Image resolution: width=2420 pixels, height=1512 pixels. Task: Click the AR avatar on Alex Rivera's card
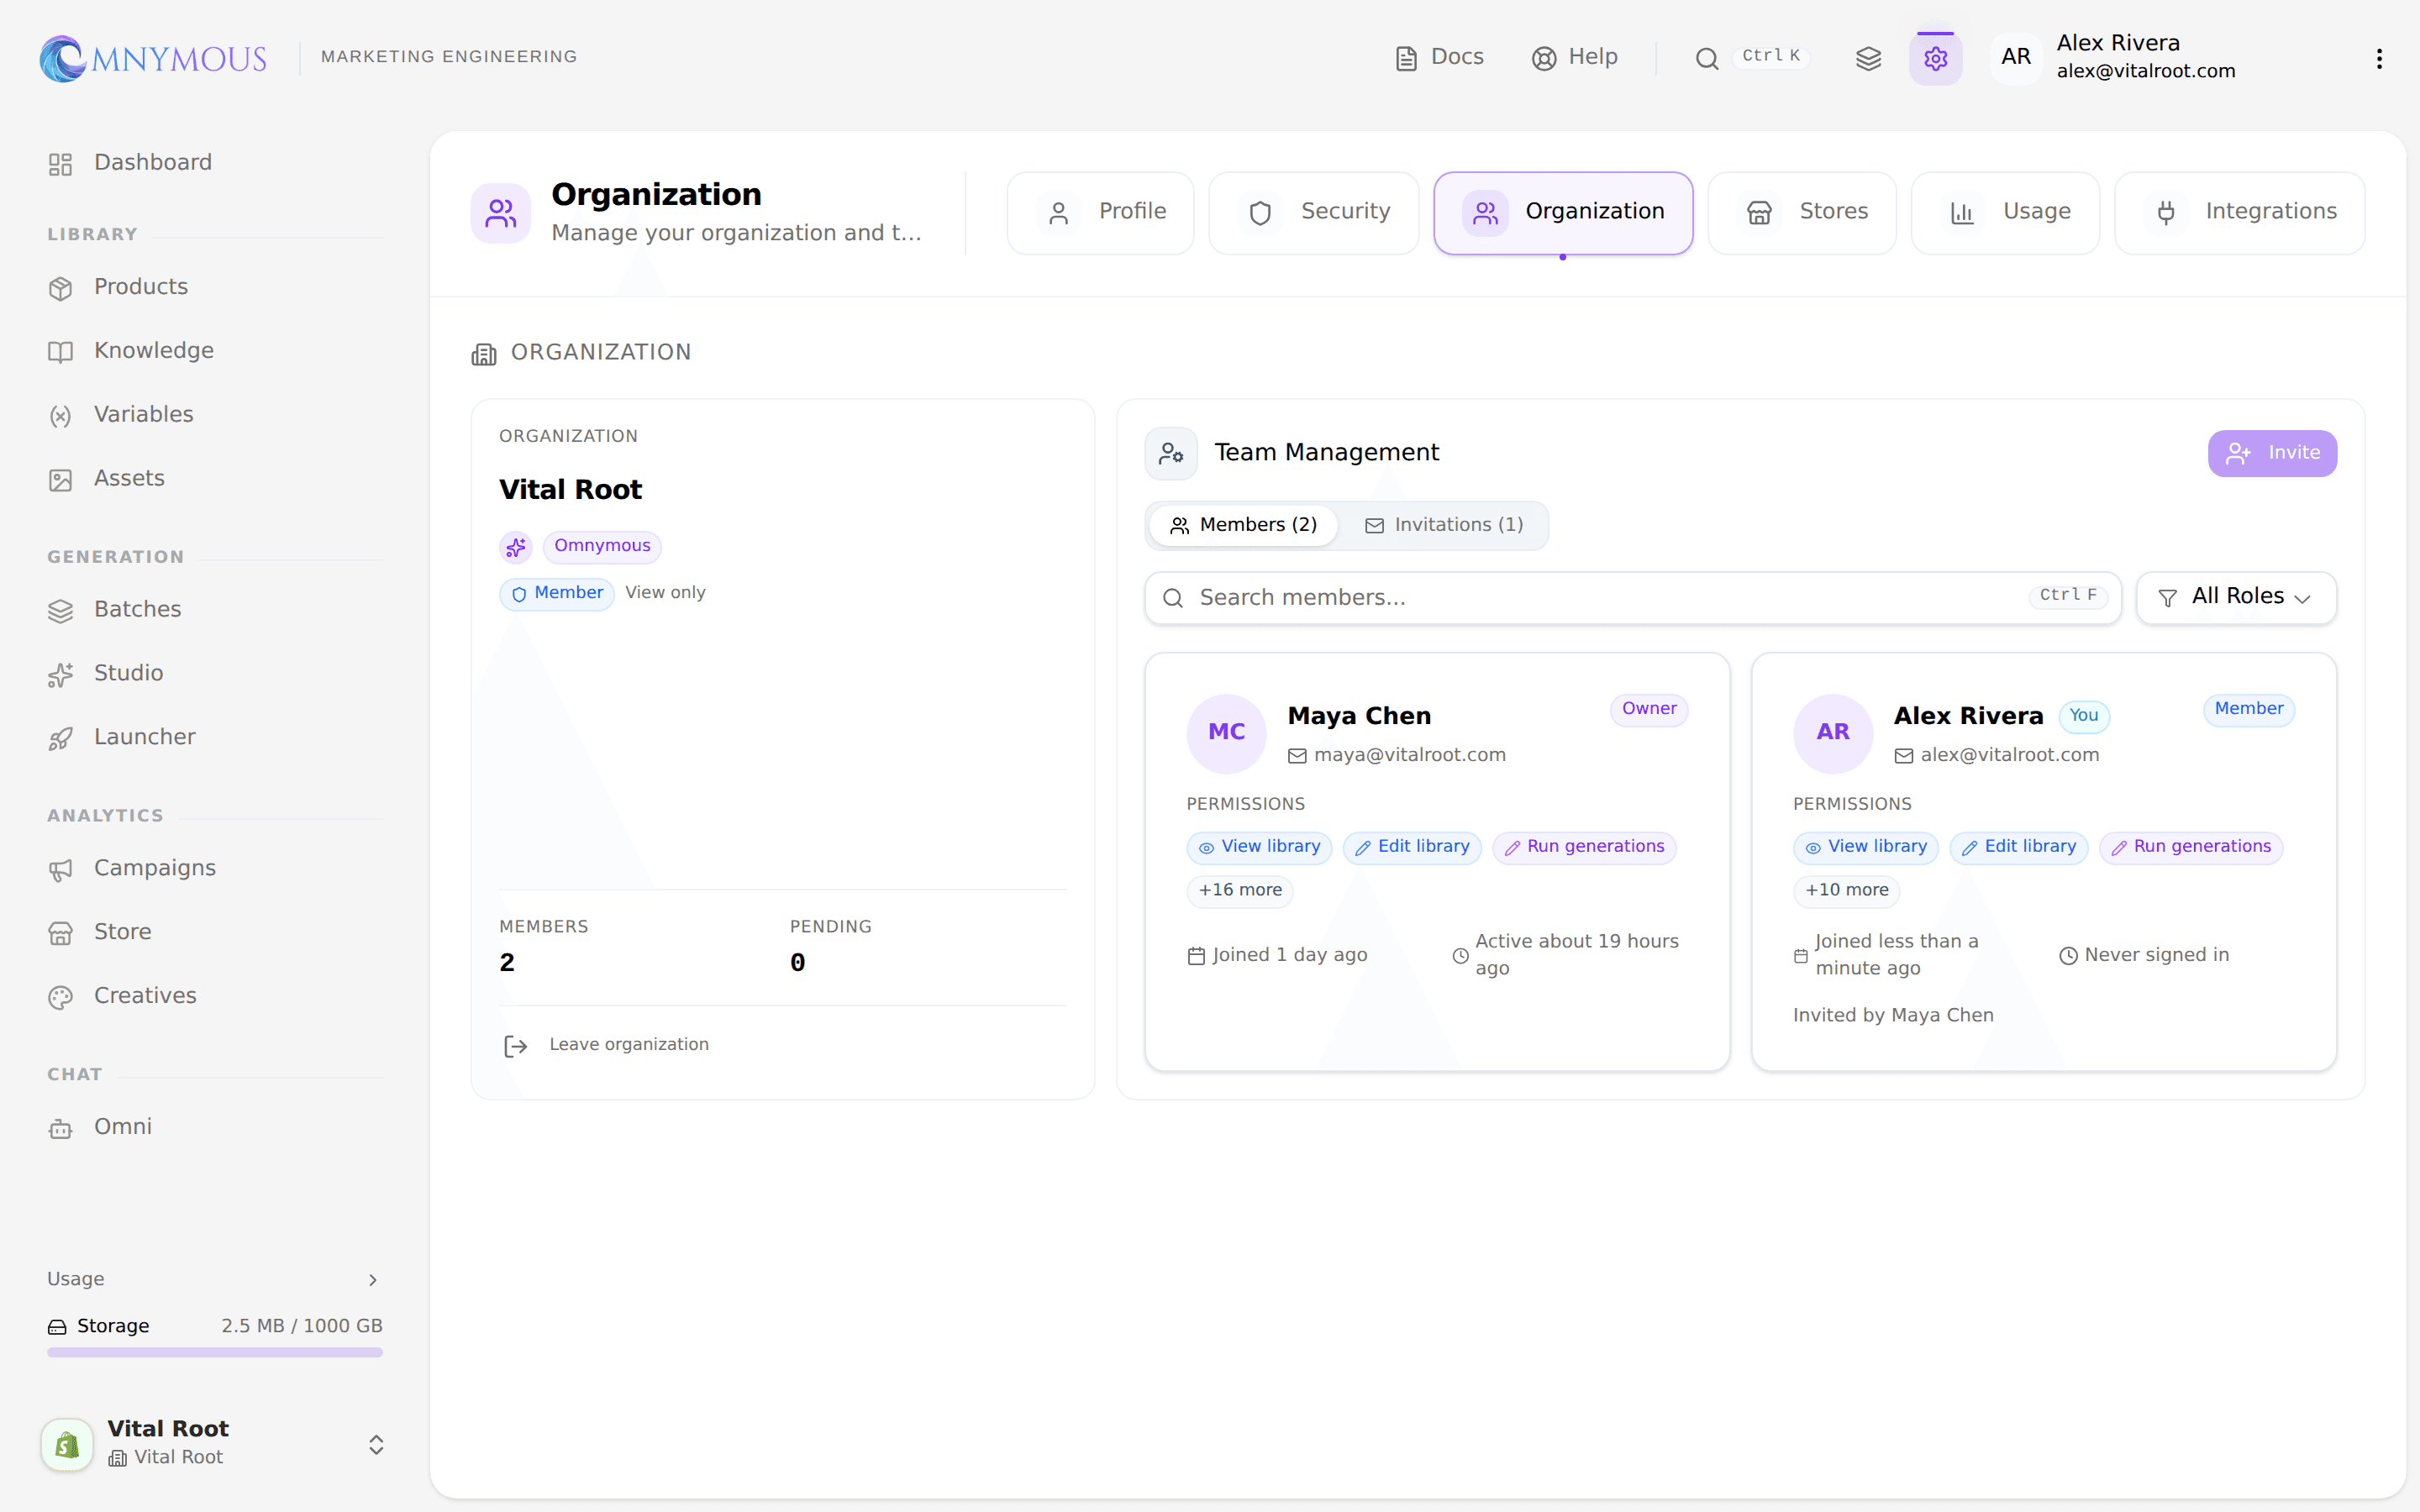[x=1832, y=733]
